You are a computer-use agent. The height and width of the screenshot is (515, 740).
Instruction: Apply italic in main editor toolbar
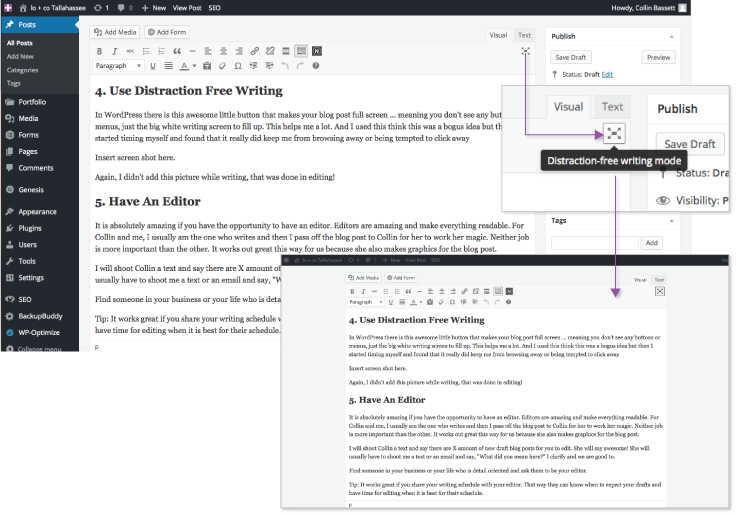coord(115,51)
